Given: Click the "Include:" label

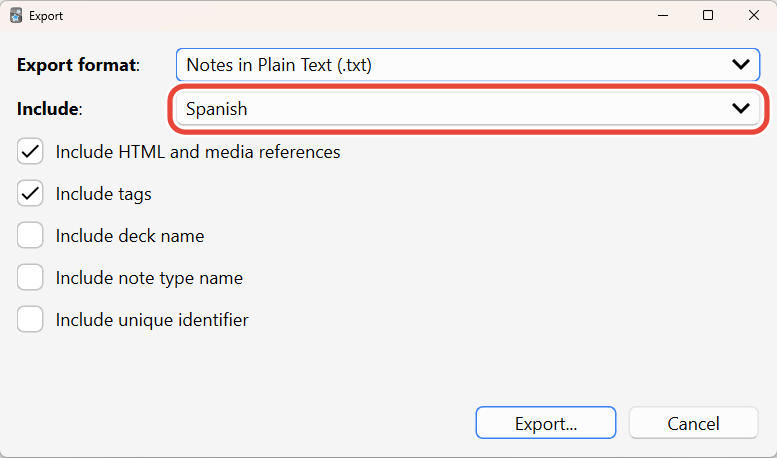Looking at the screenshot, I should 50,109.
